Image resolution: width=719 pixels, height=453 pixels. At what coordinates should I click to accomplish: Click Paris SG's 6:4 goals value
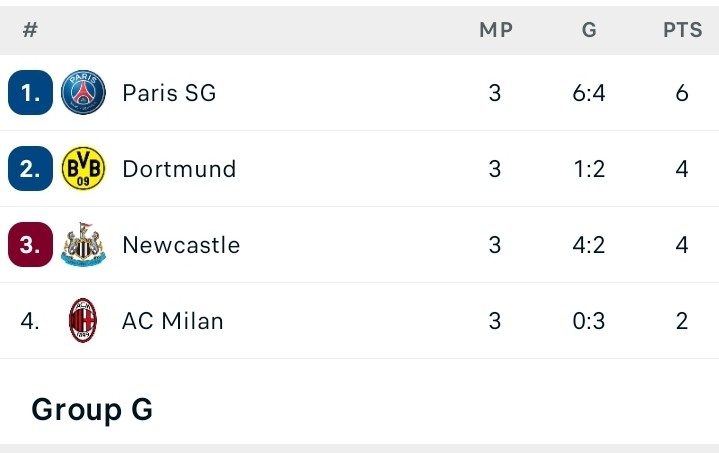[x=589, y=93]
